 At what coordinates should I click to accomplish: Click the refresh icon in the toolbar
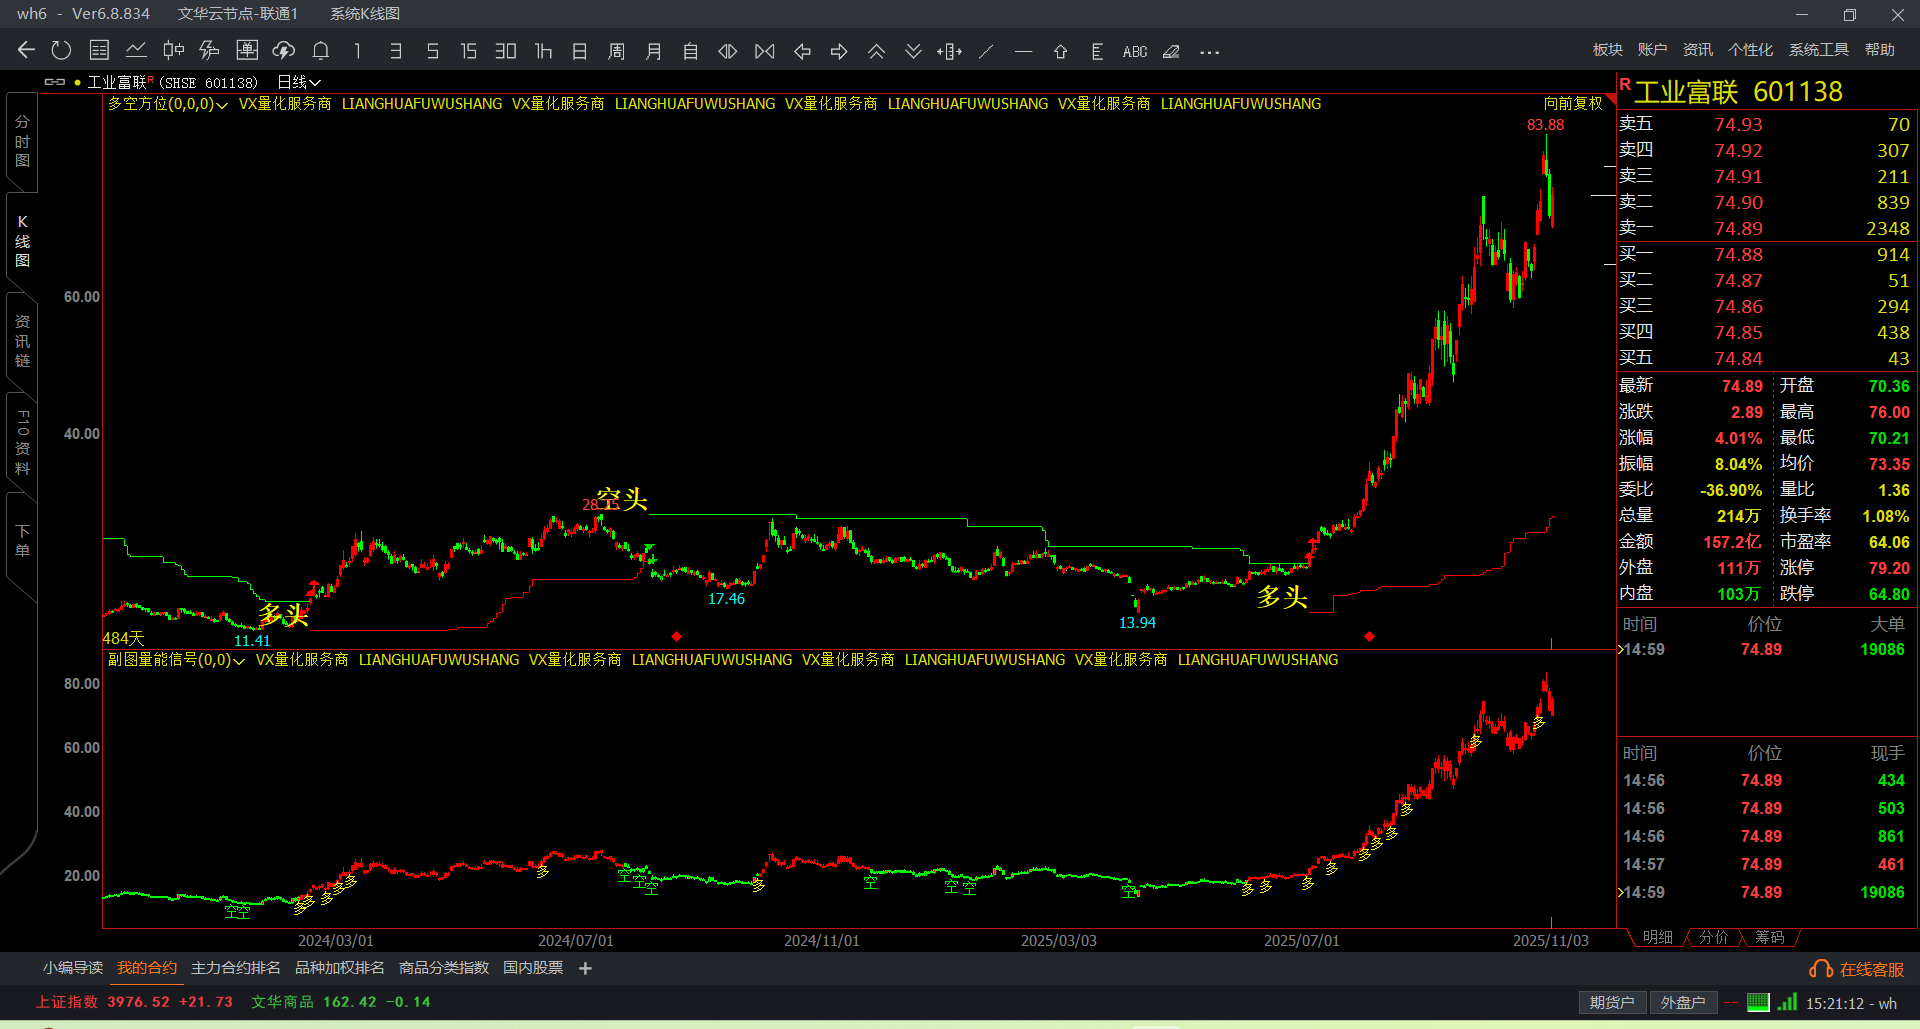[x=61, y=51]
